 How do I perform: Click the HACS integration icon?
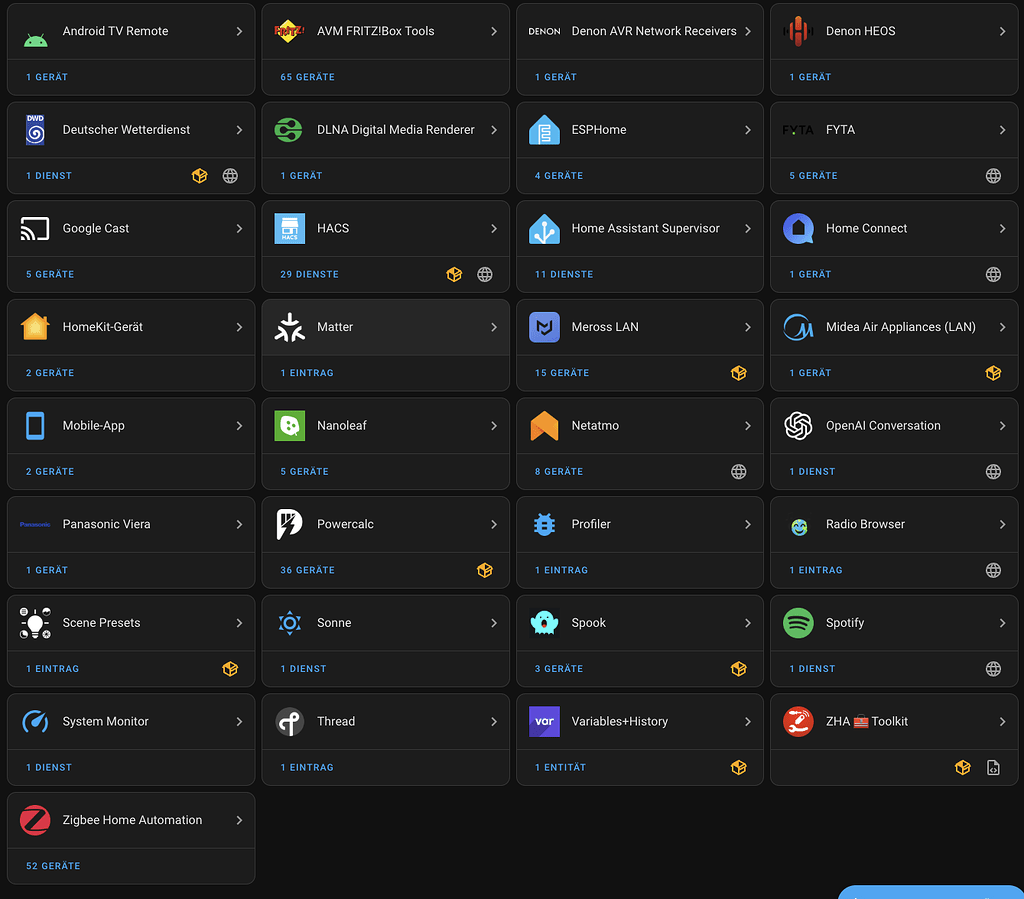coord(289,228)
